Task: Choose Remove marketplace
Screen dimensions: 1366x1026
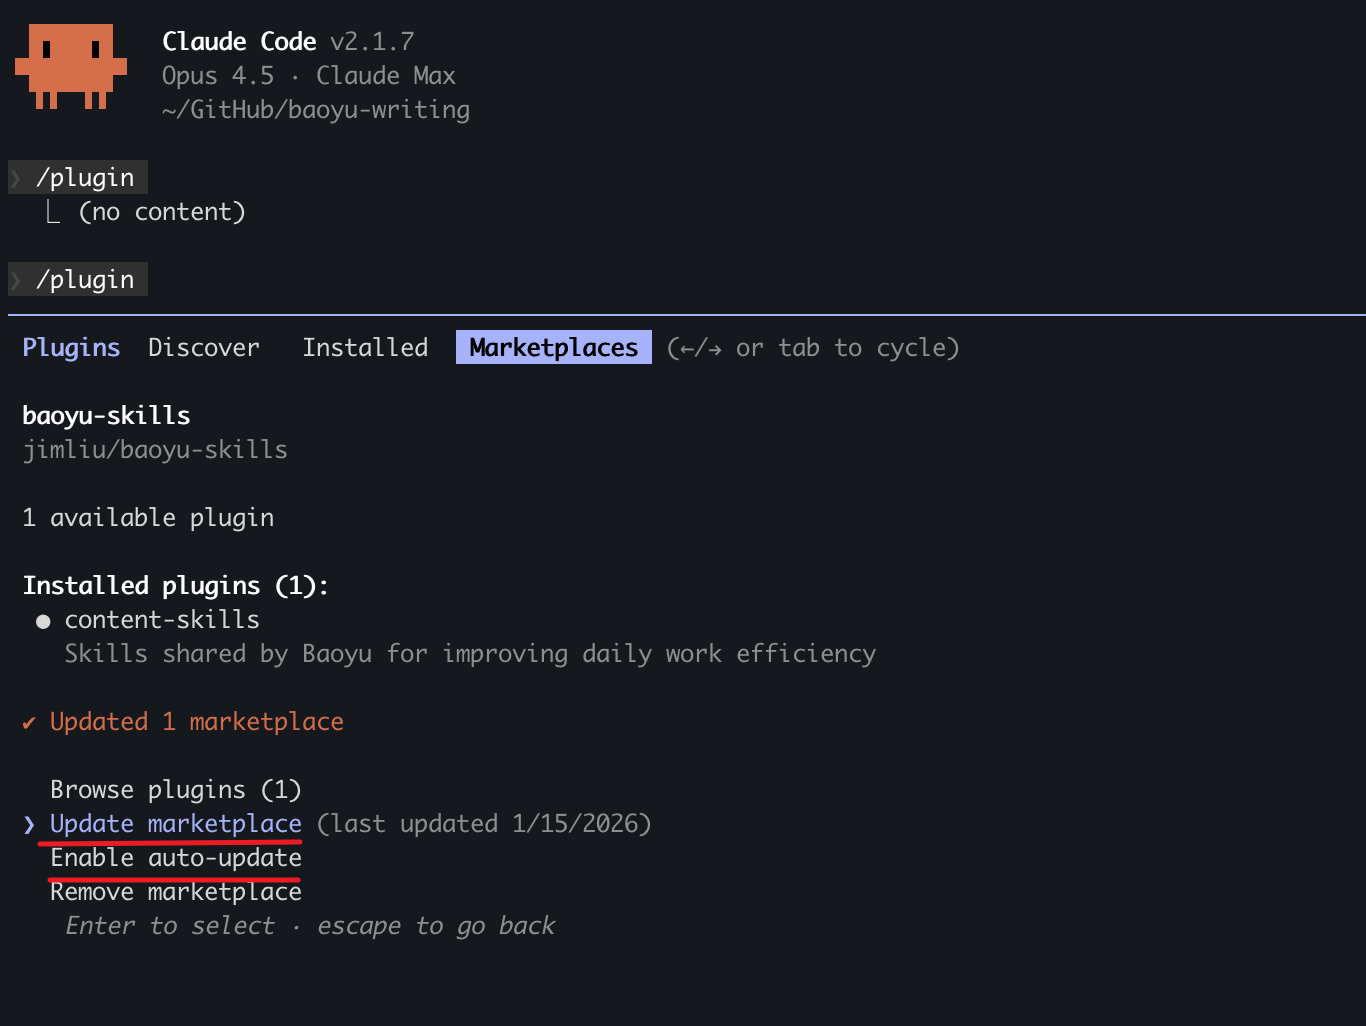Action: tap(175, 891)
